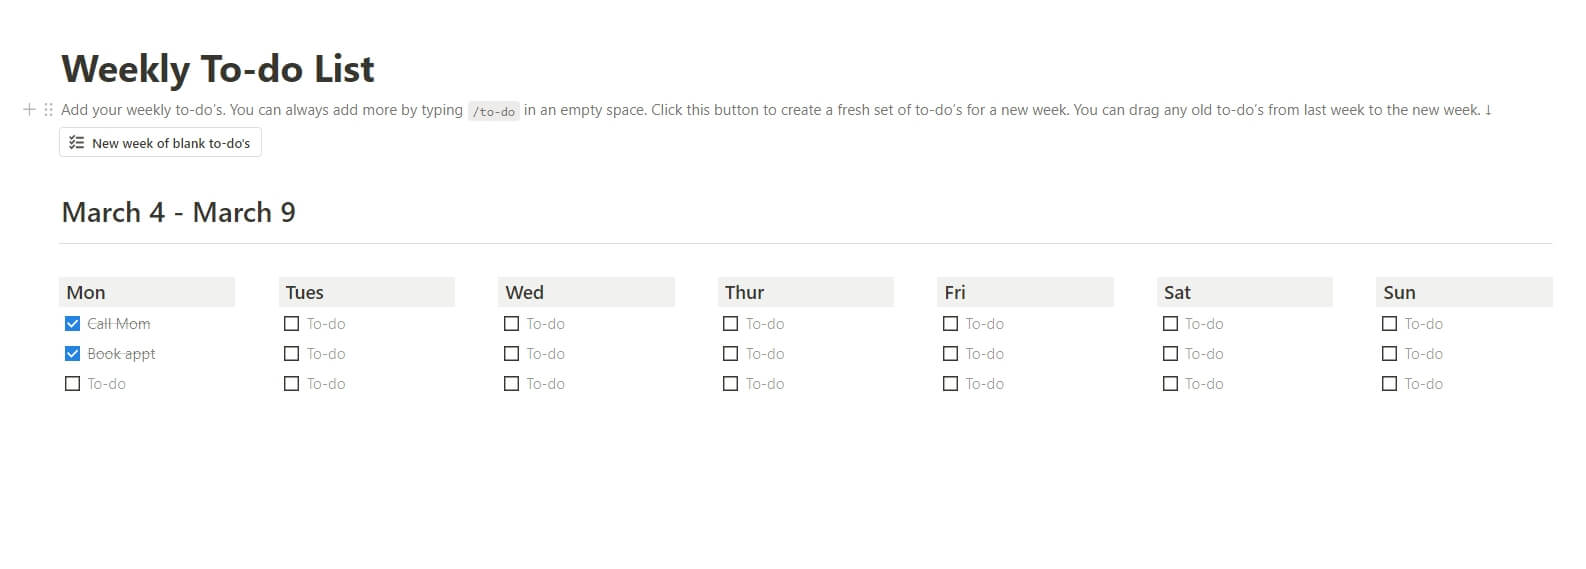The height and width of the screenshot is (569, 1586).
Task: Select the Sun column header
Action: pyautogui.click(x=1399, y=293)
